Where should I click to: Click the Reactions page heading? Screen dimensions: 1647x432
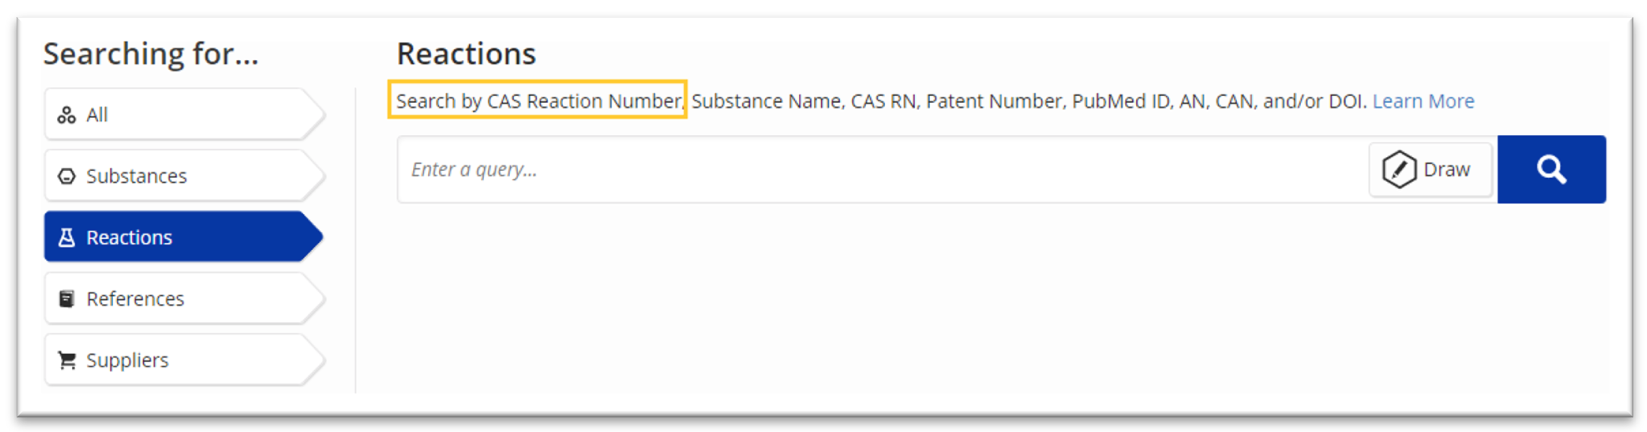tap(466, 53)
